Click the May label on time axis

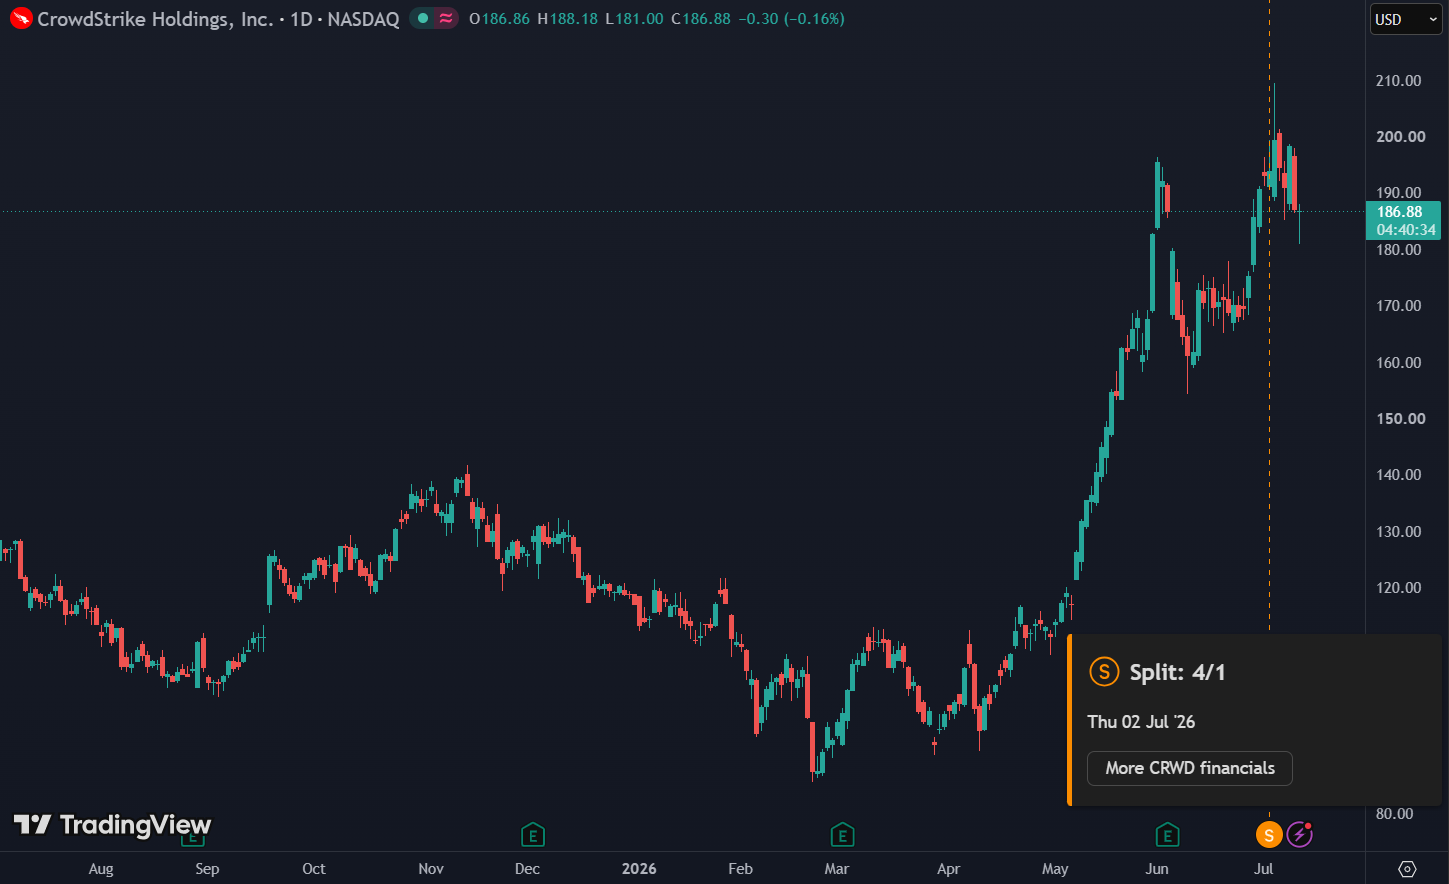[x=1055, y=868]
